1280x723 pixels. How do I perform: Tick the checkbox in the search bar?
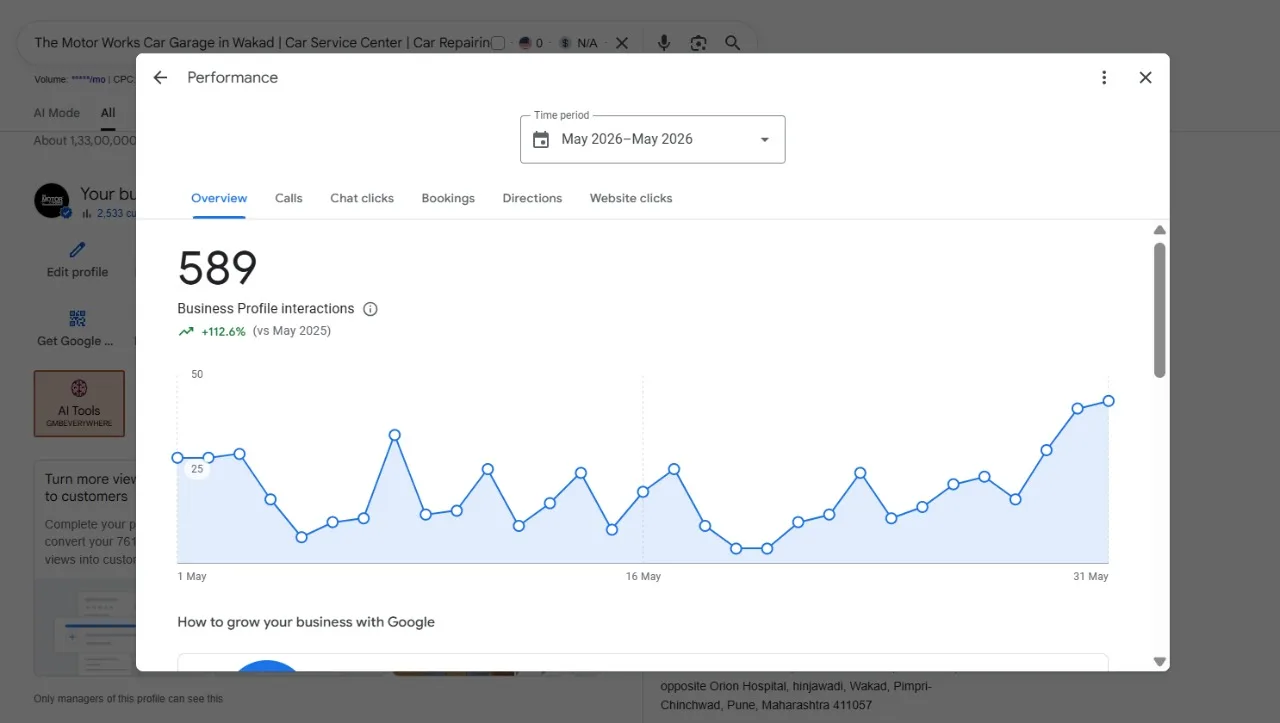coord(498,43)
